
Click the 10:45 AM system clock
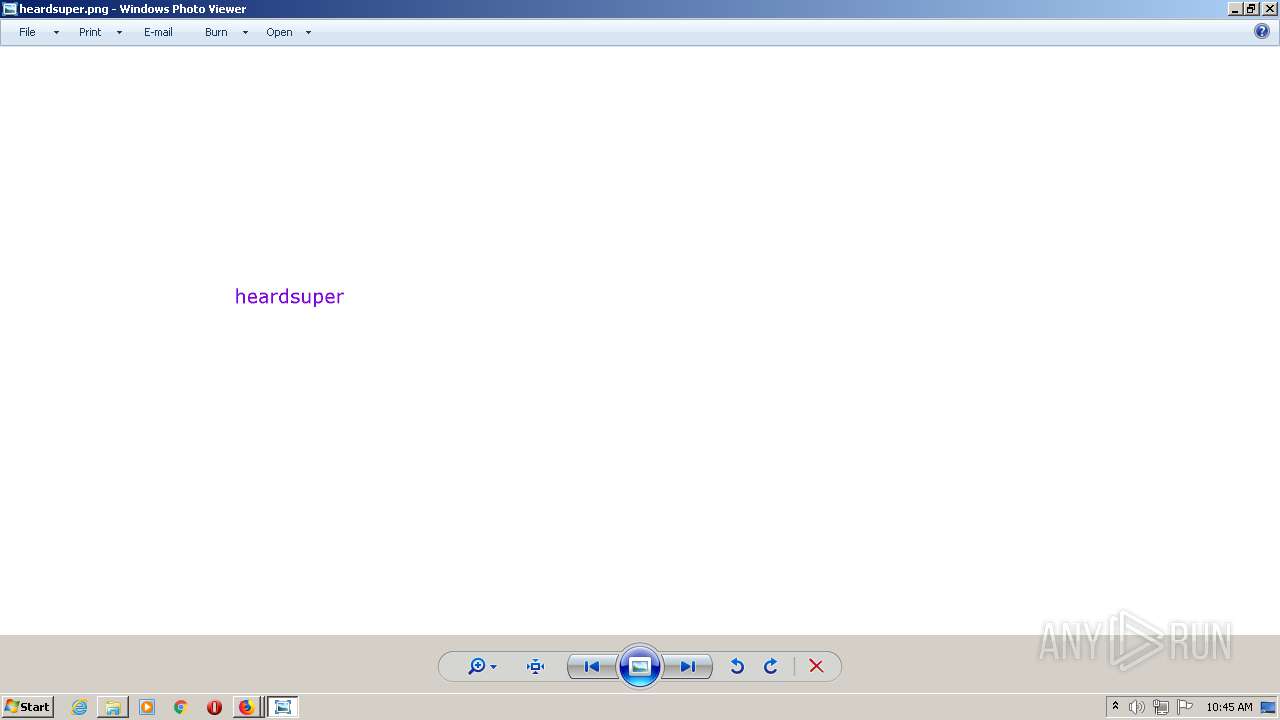click(x=1229, y=707)
